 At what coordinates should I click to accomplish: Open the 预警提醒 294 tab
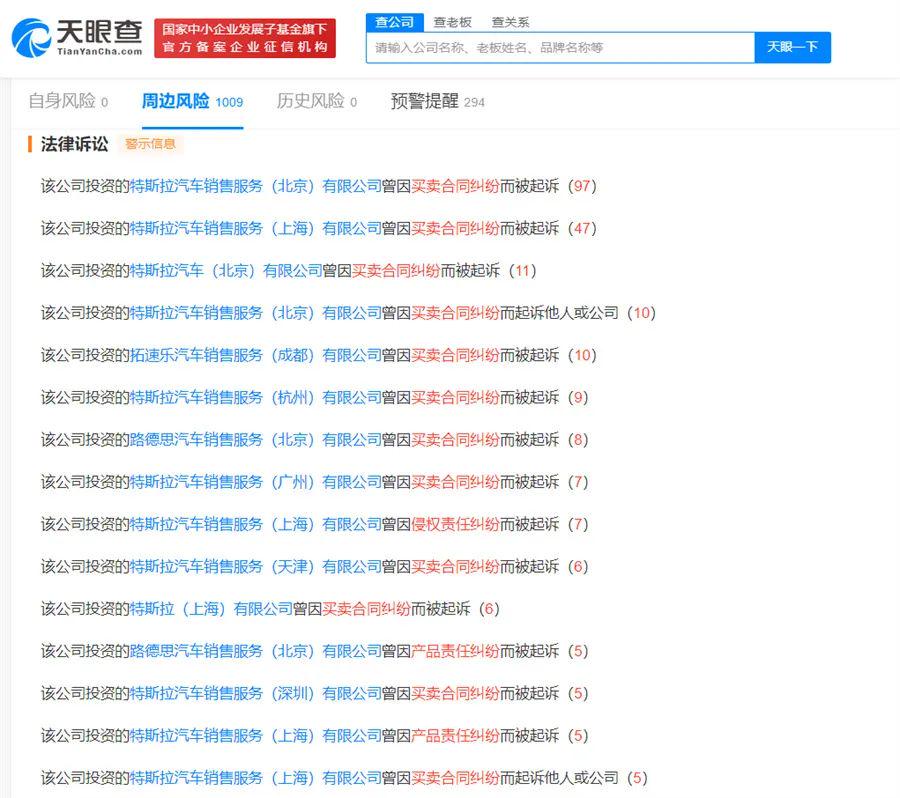click(437, 102)
